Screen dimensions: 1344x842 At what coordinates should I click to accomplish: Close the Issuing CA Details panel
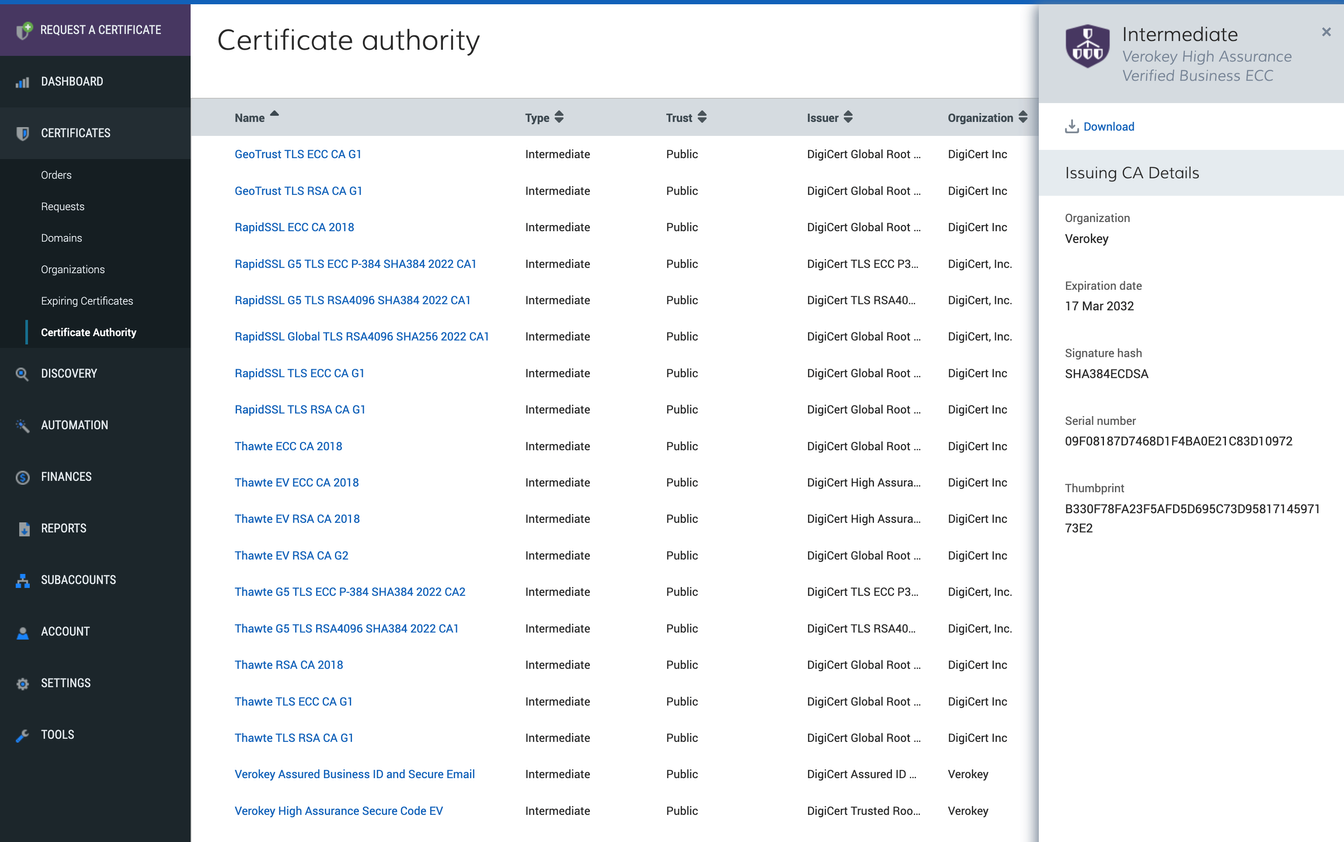[1326, 31]
